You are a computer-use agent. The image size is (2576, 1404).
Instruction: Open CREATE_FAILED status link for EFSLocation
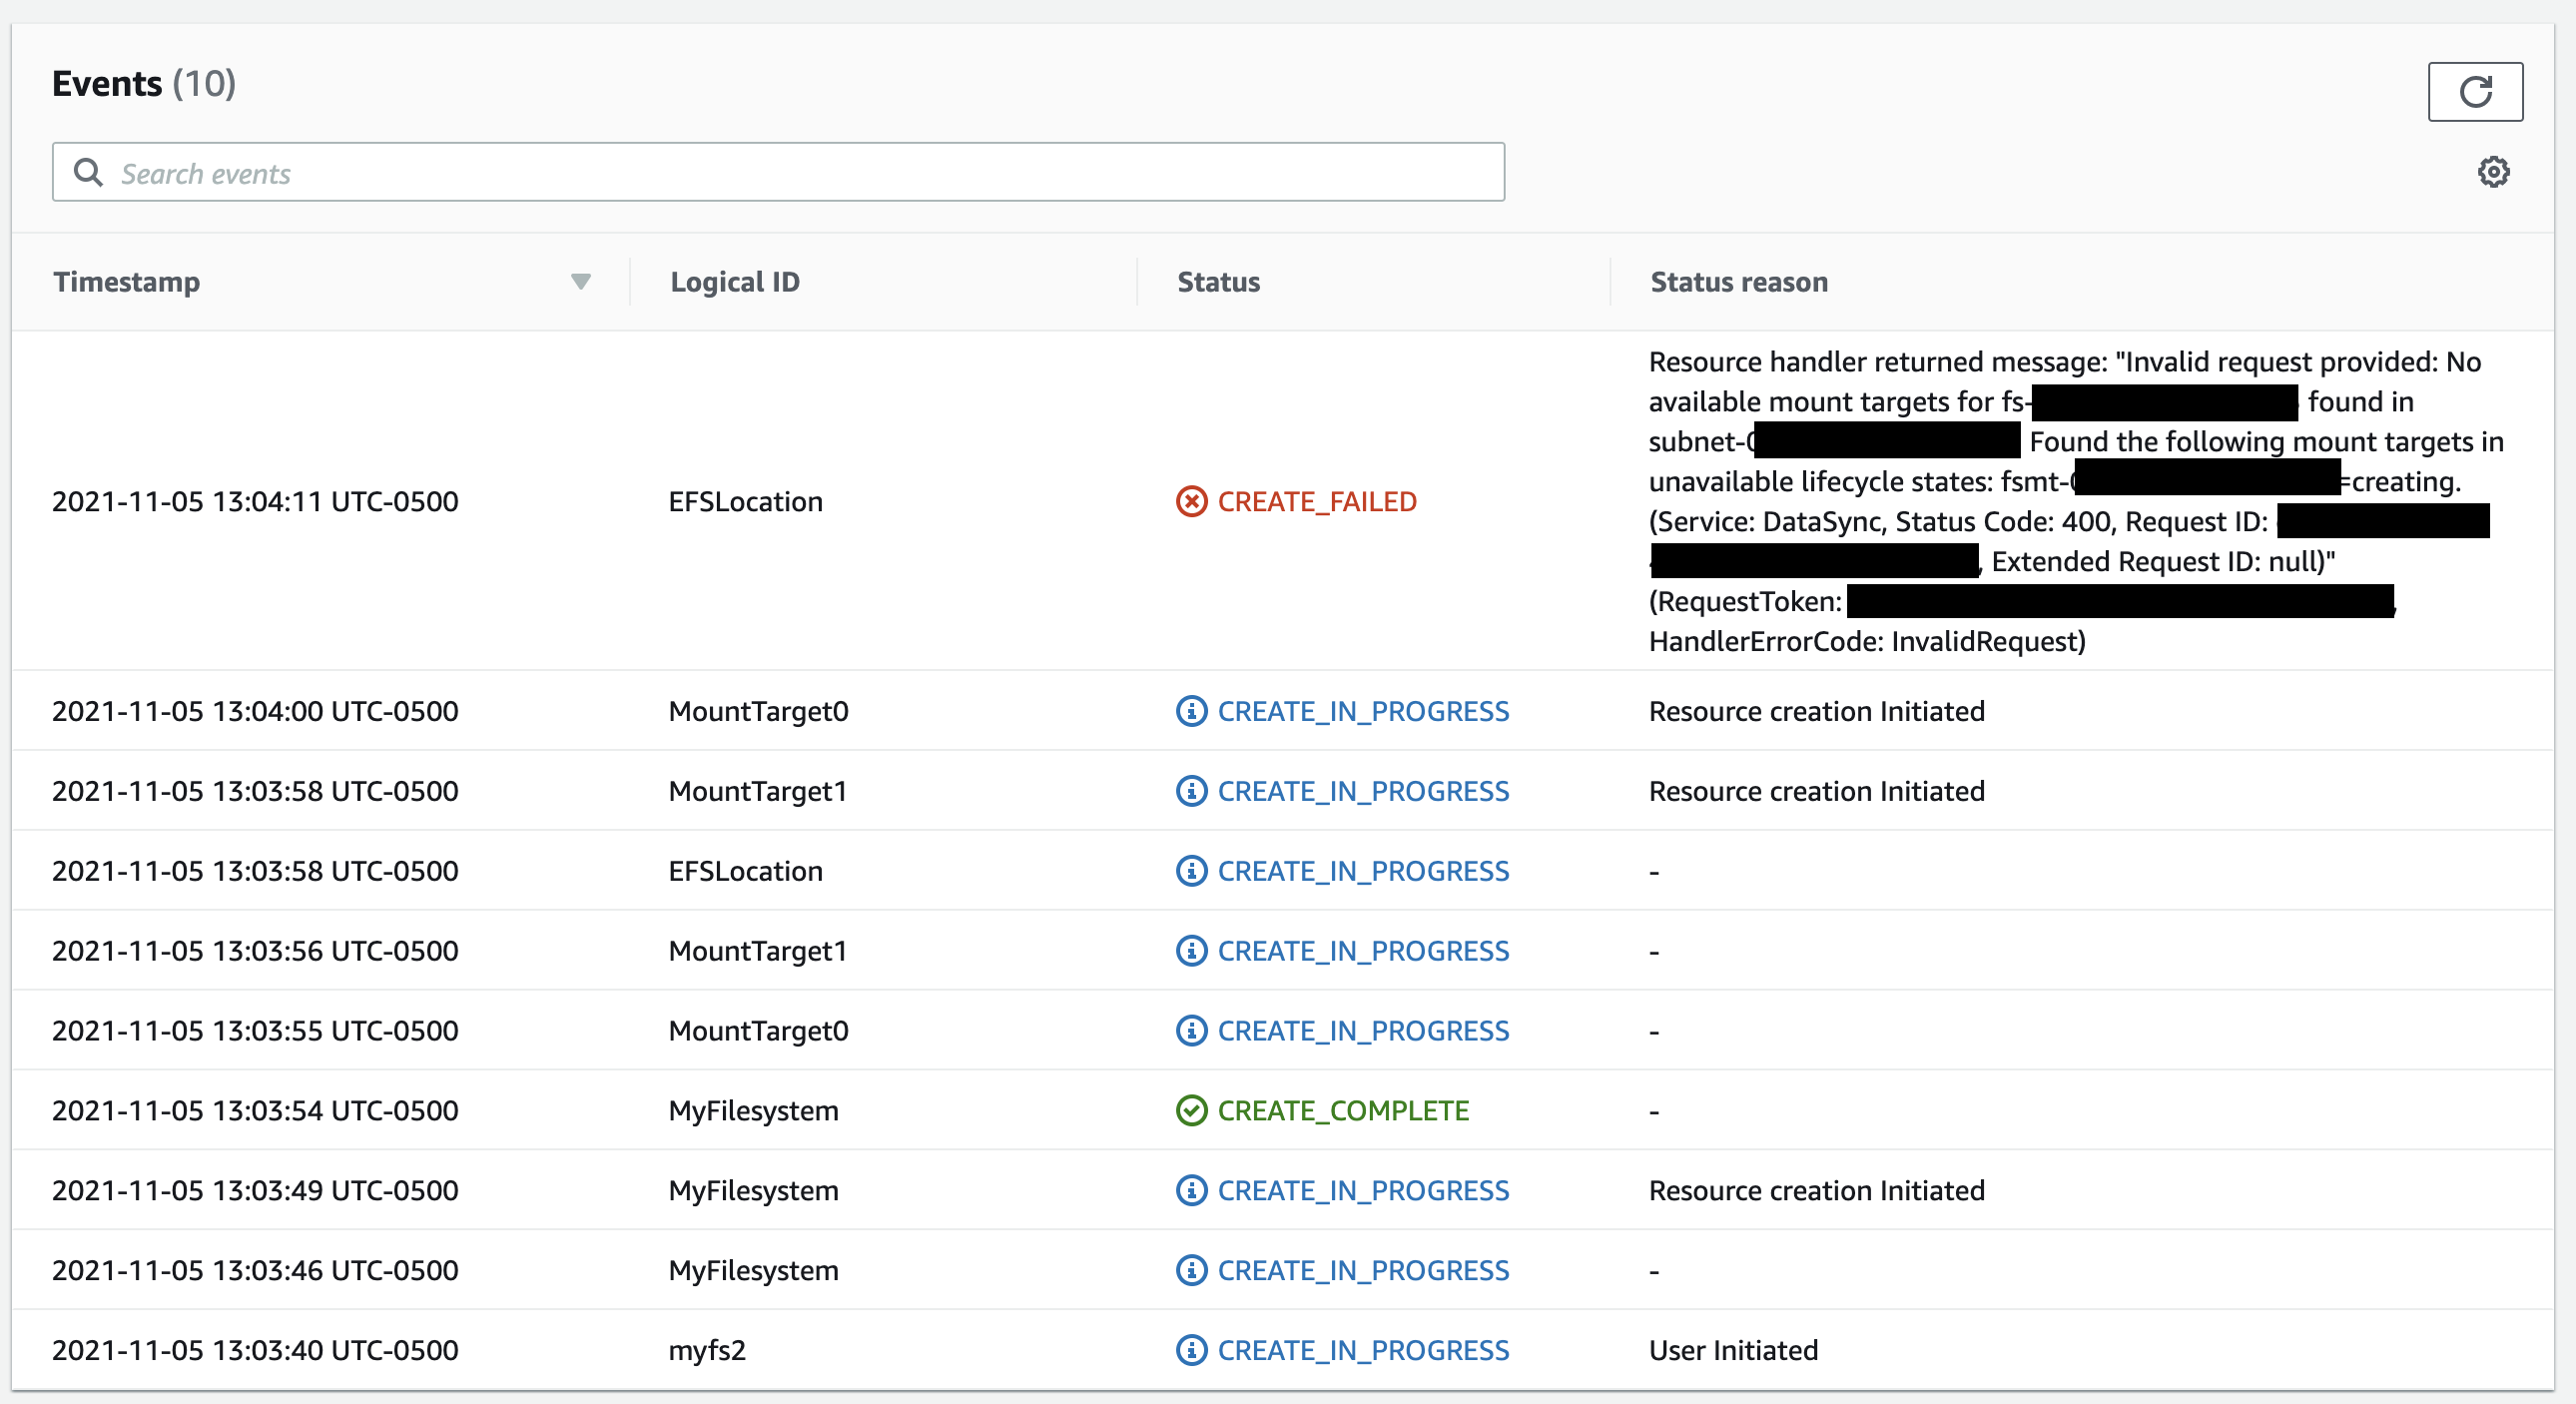pos(1317,501)
